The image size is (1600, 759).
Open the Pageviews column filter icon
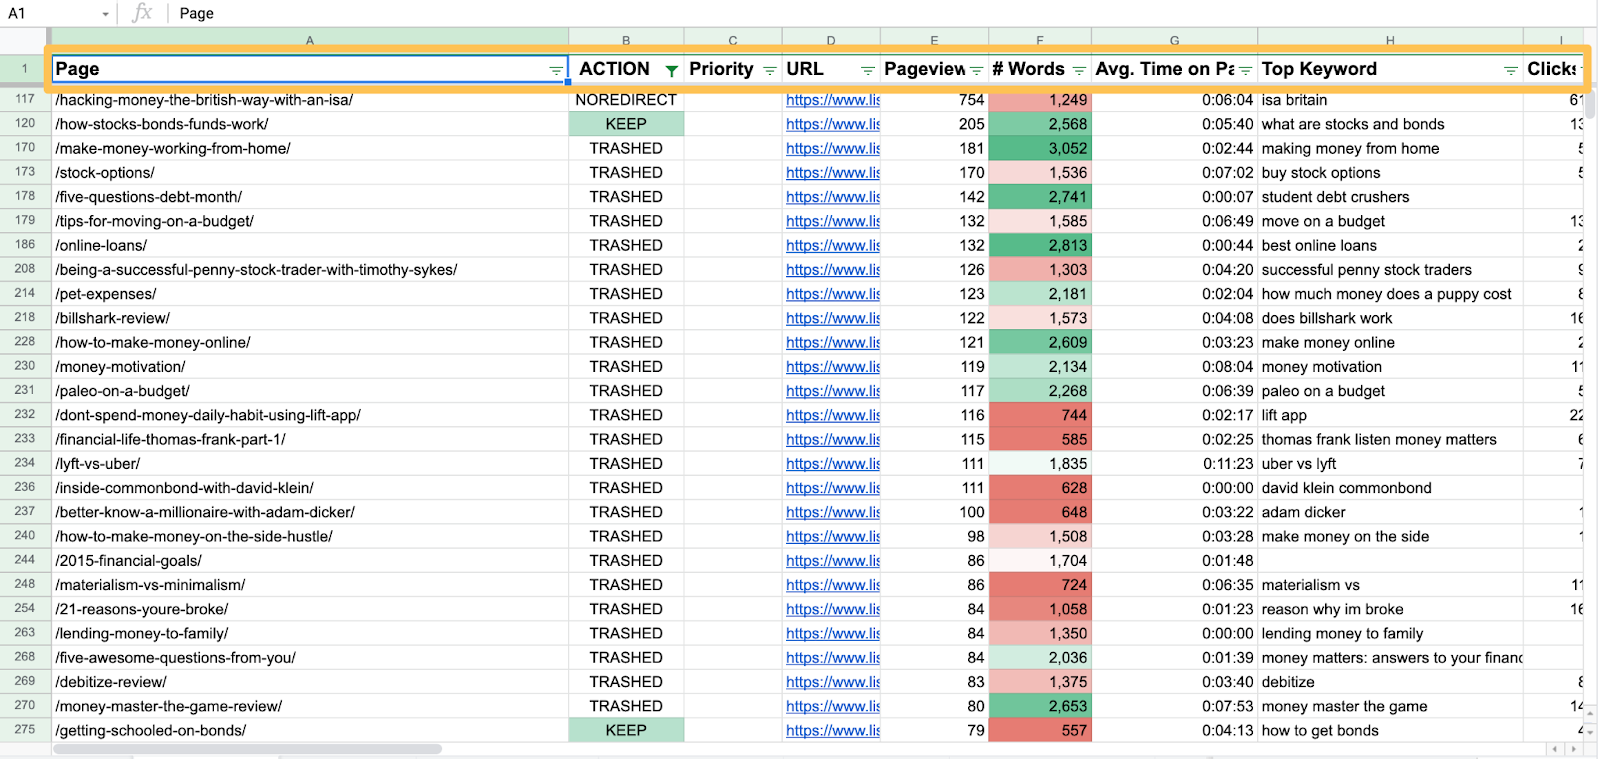(976, 70)
